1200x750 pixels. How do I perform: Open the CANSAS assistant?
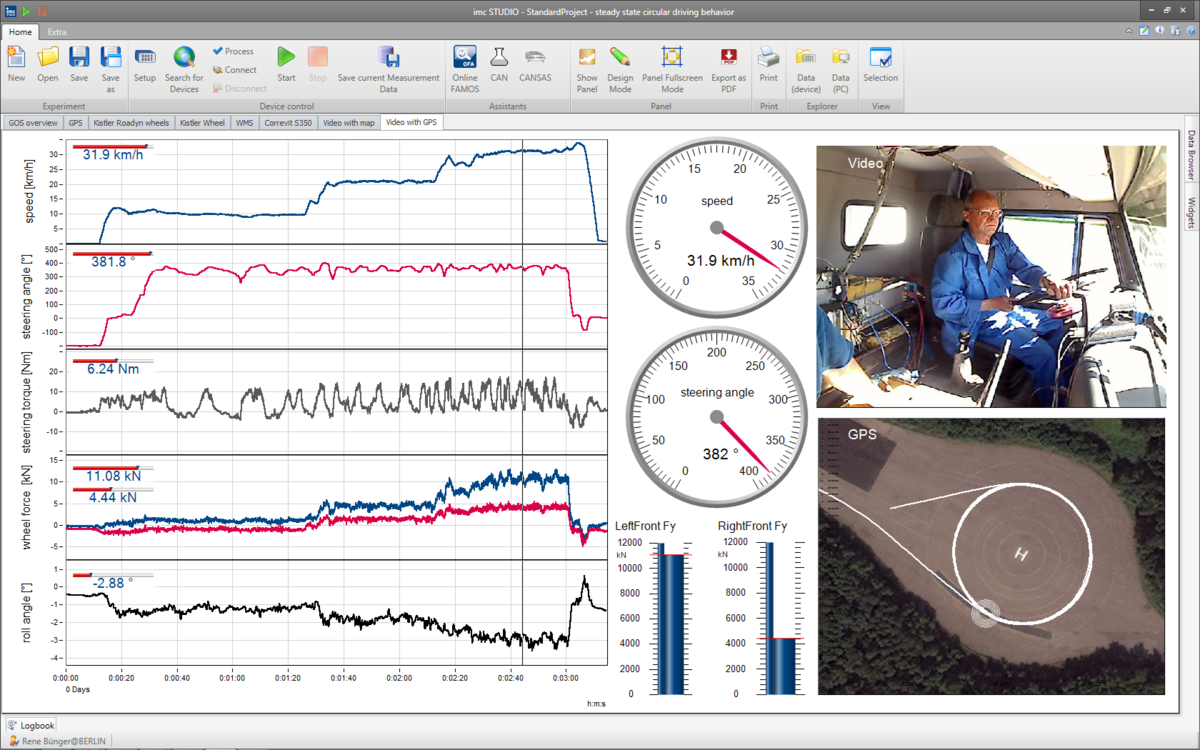535,65
